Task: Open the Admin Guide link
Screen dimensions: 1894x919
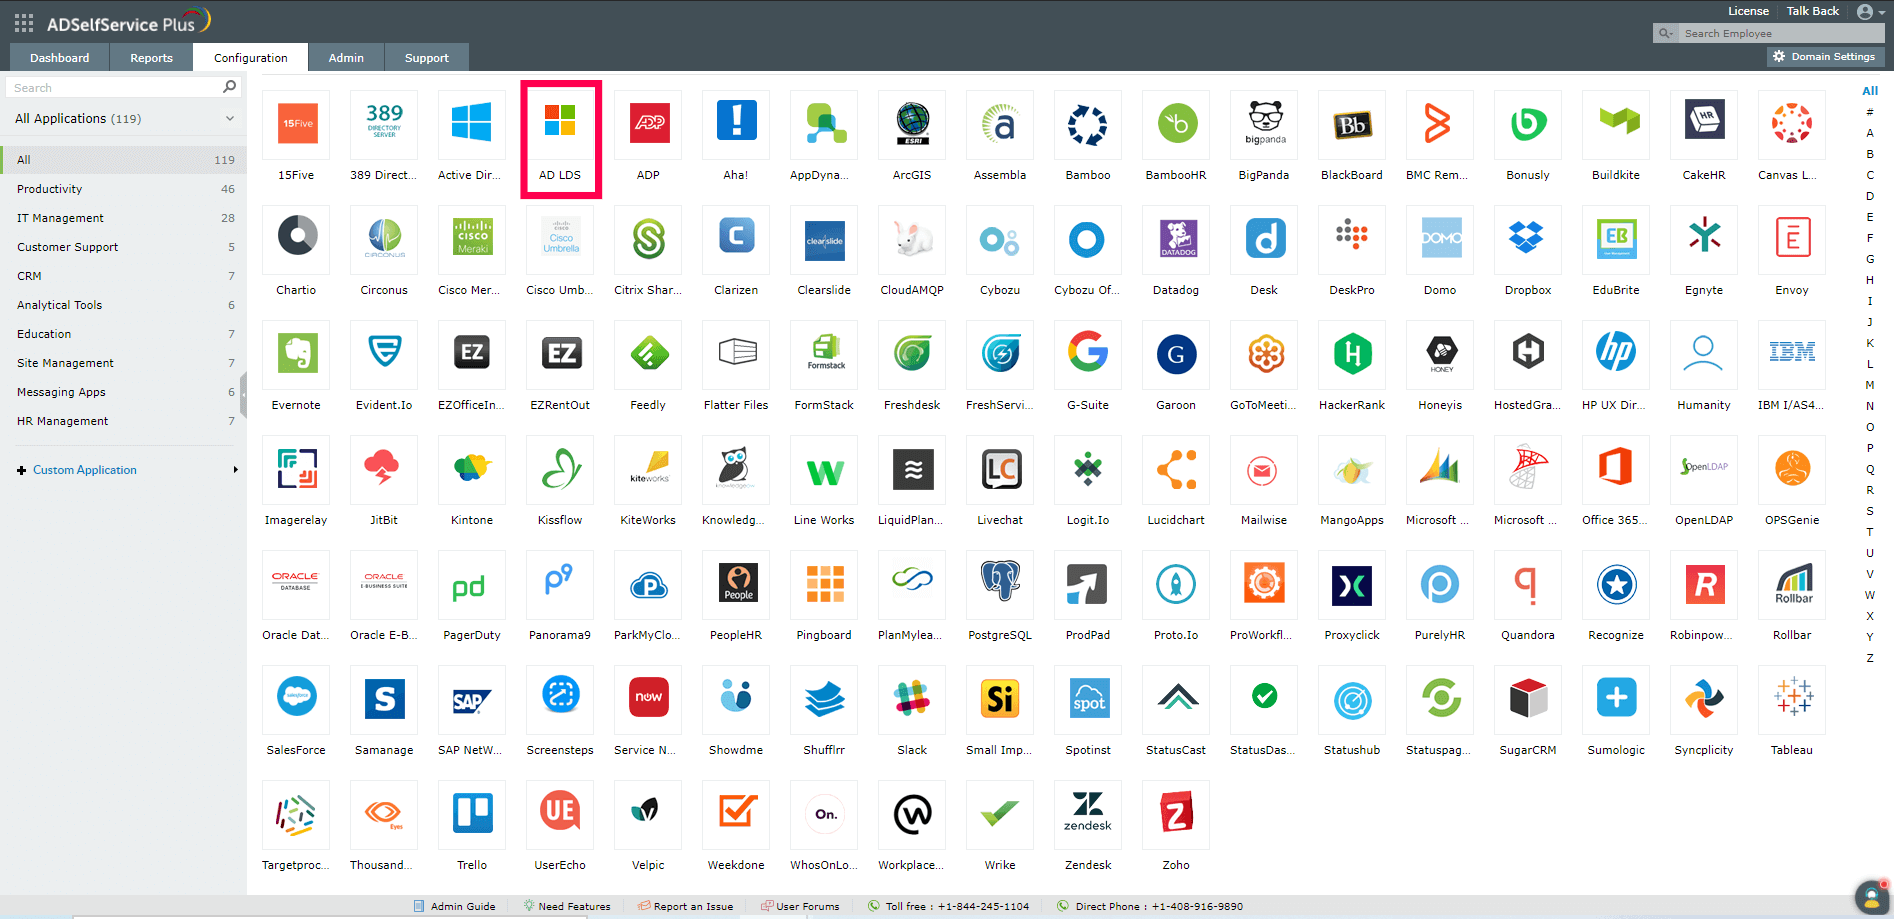Action: (x=455, y=907)
